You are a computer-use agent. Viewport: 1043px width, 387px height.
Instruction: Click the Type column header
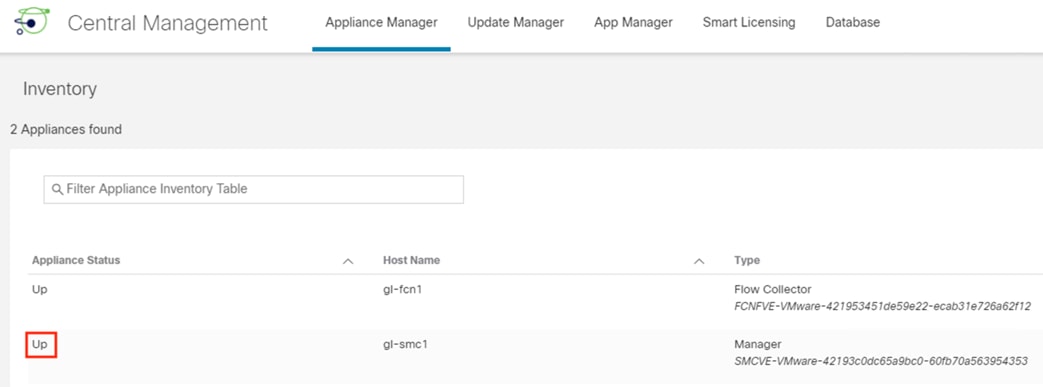747,260
